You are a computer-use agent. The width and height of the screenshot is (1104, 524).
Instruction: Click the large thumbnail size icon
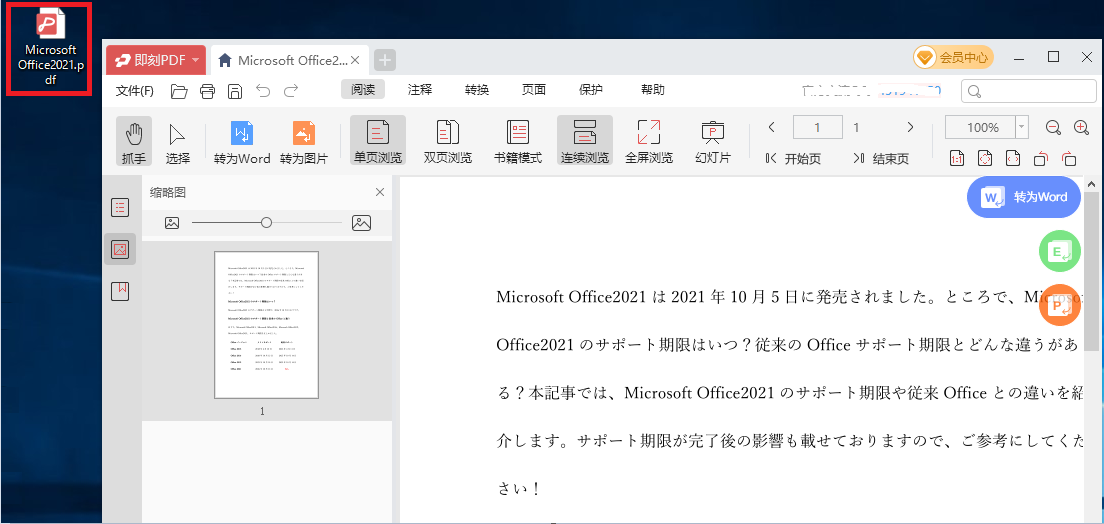(361, 223)
